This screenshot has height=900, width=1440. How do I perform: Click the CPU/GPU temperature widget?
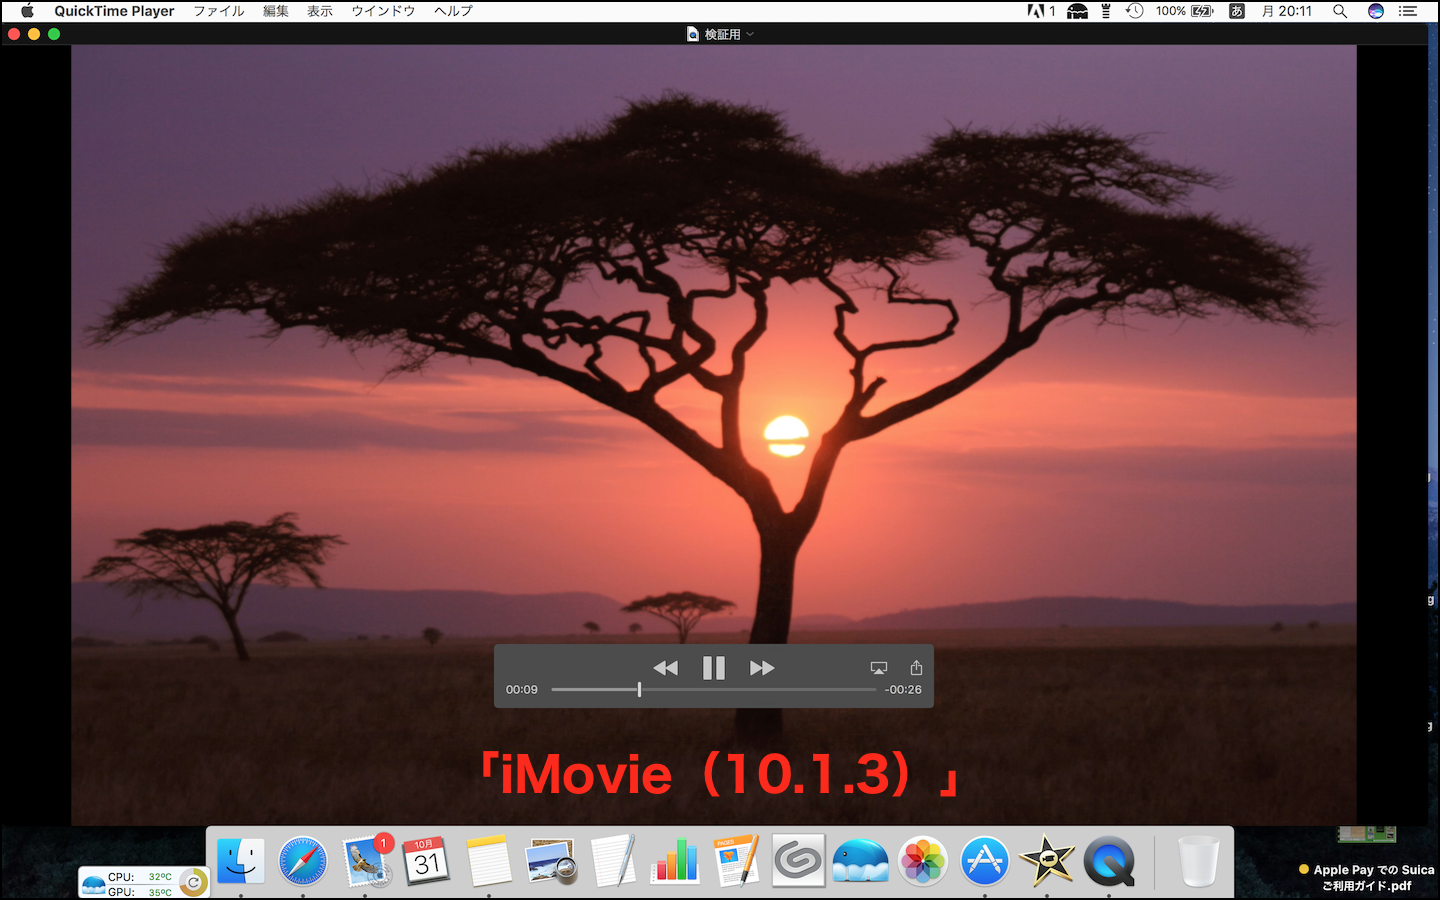tap(143, 883)
